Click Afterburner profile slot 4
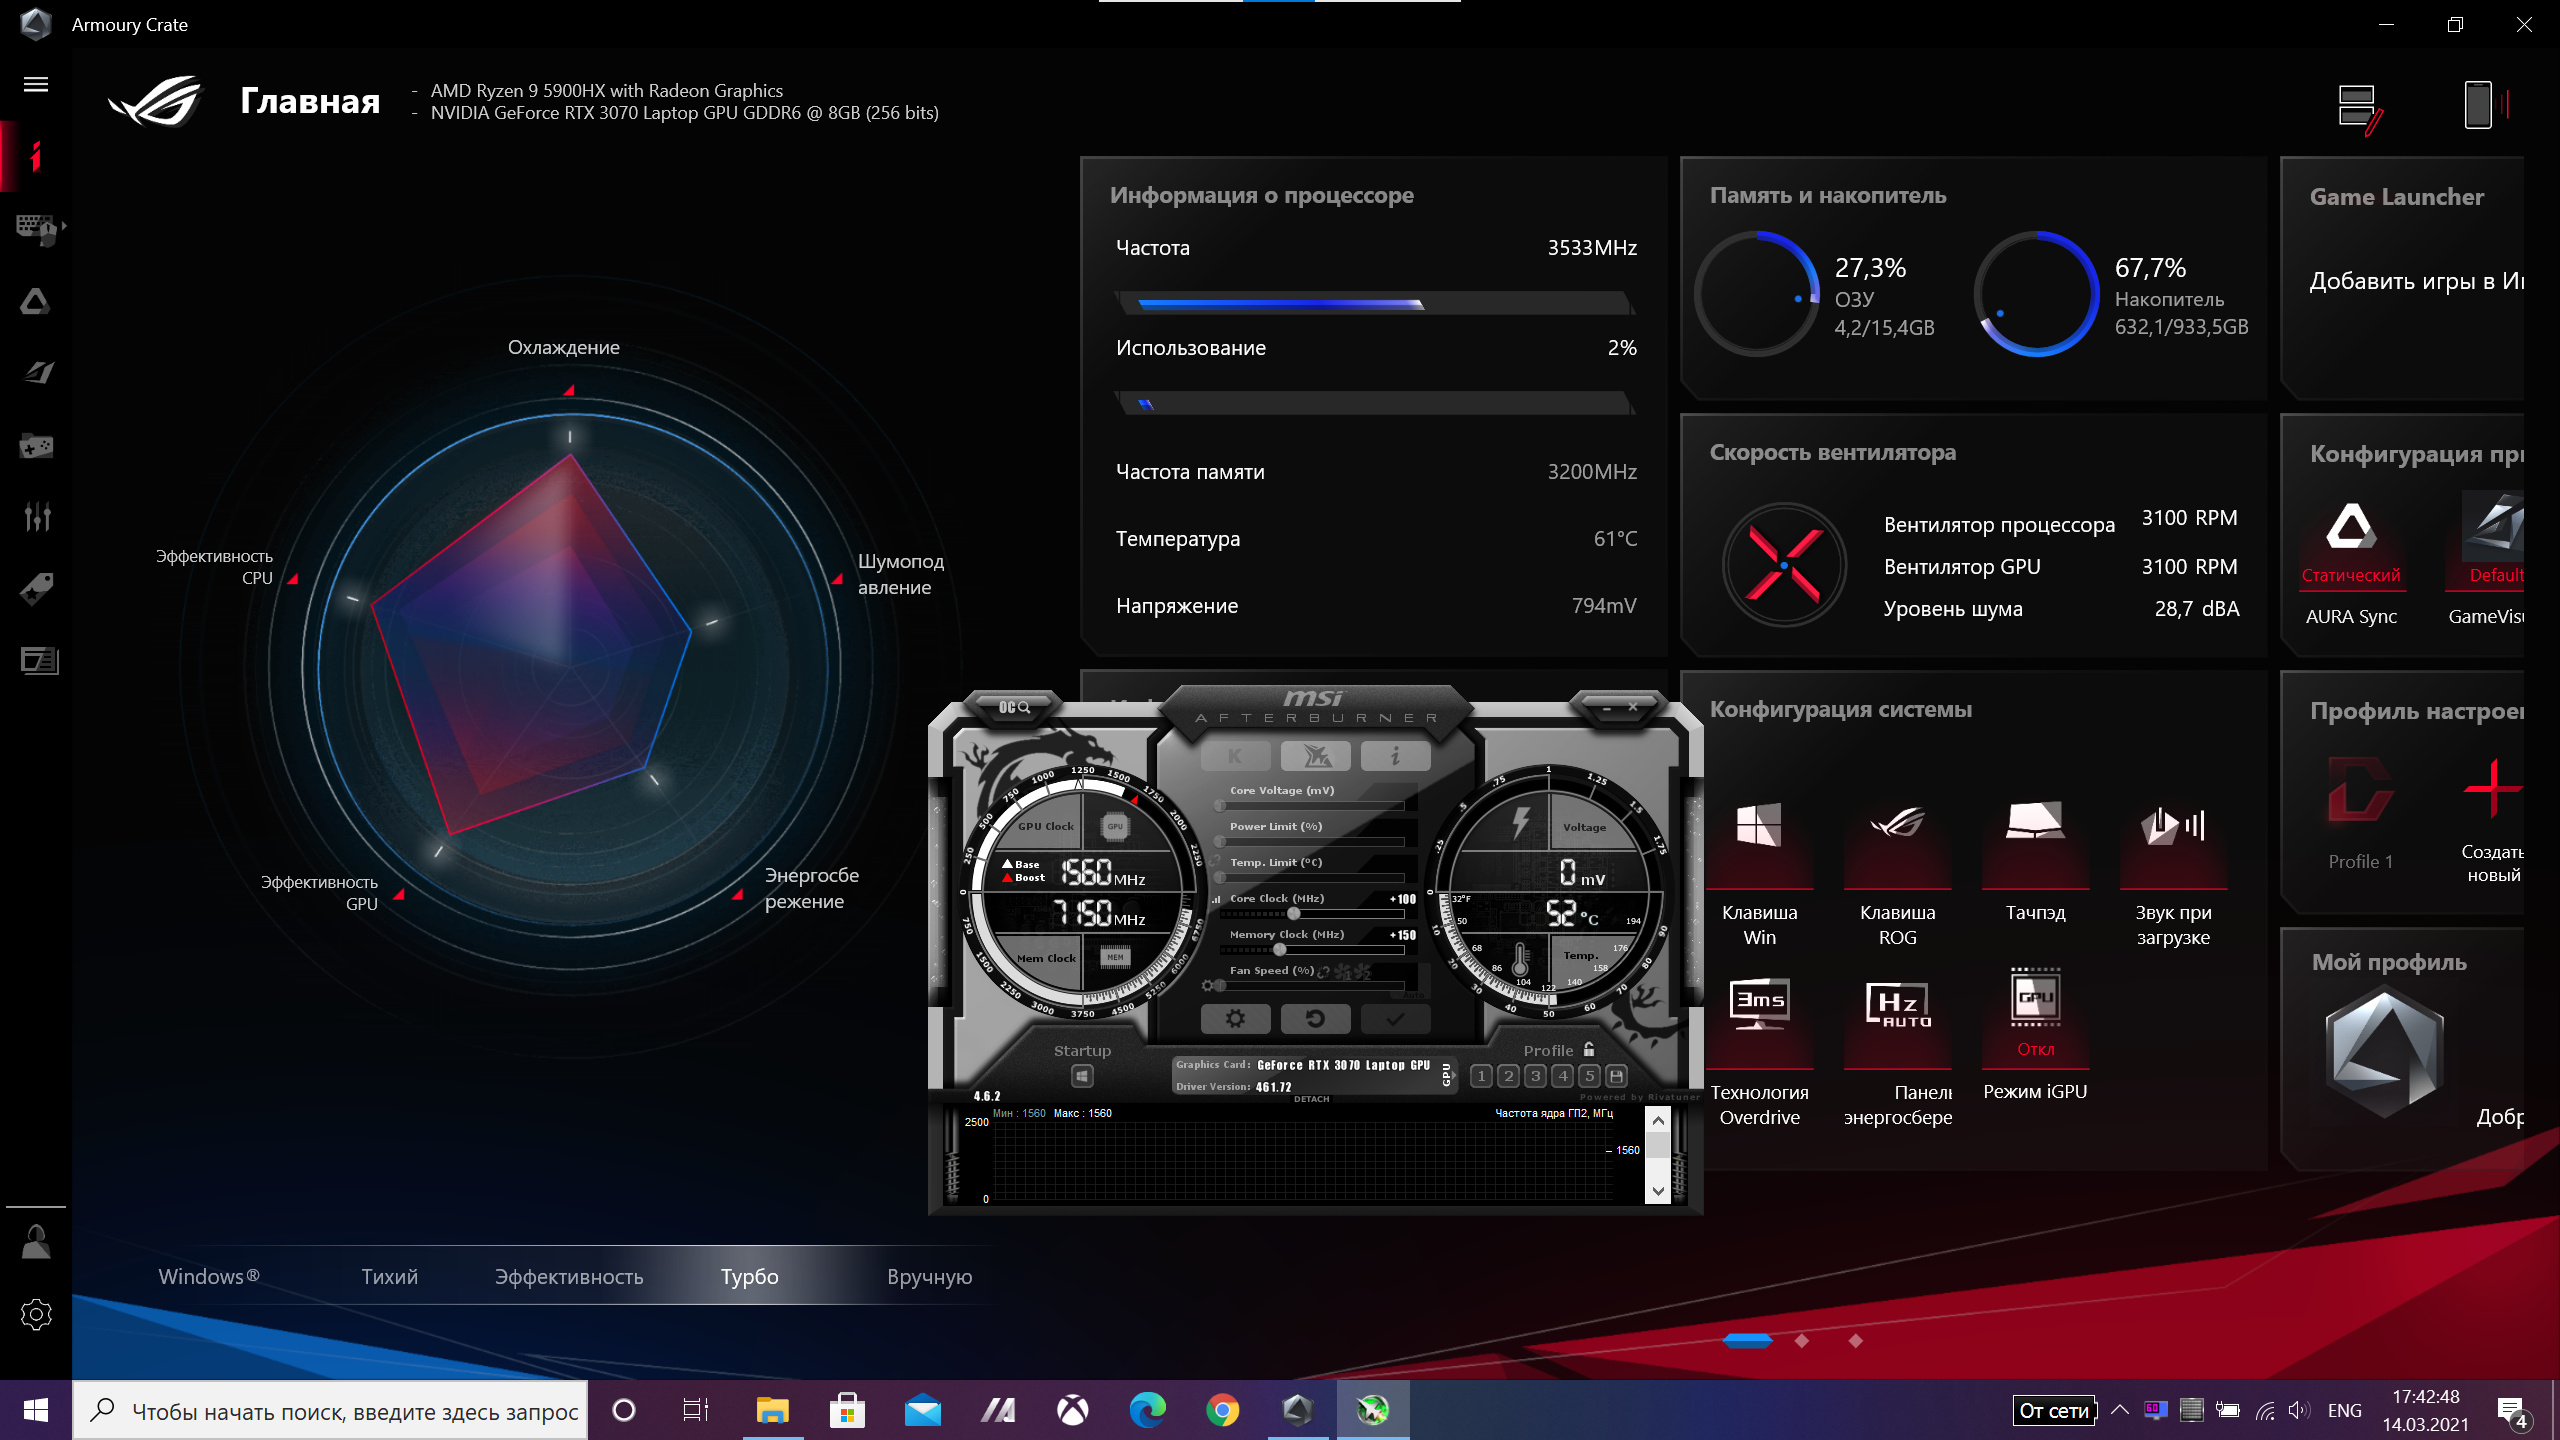 1563,1076
